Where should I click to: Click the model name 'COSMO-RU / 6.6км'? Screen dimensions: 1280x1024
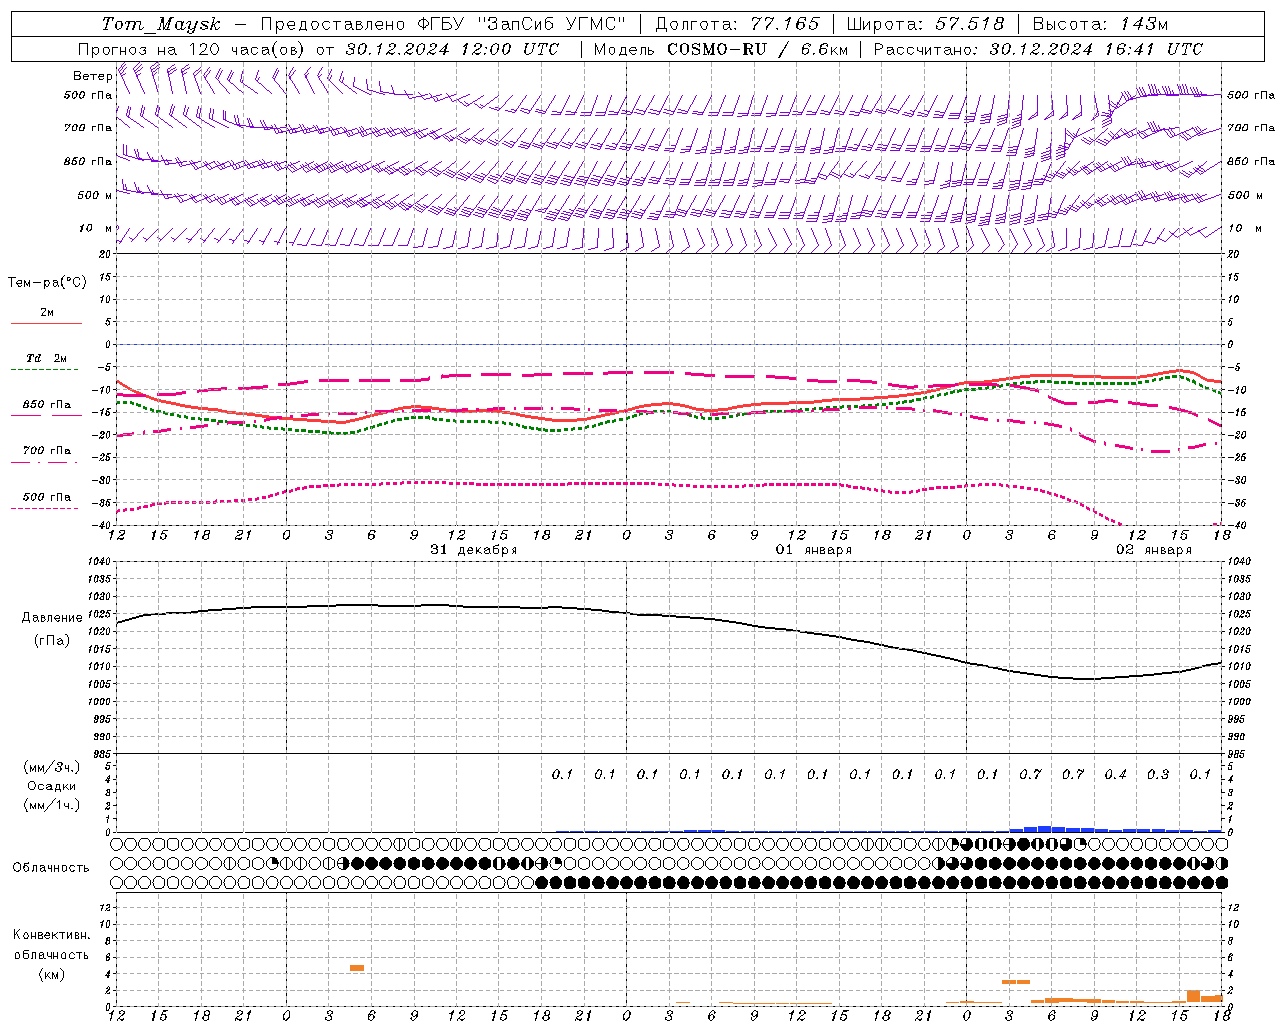pos(758,49)
